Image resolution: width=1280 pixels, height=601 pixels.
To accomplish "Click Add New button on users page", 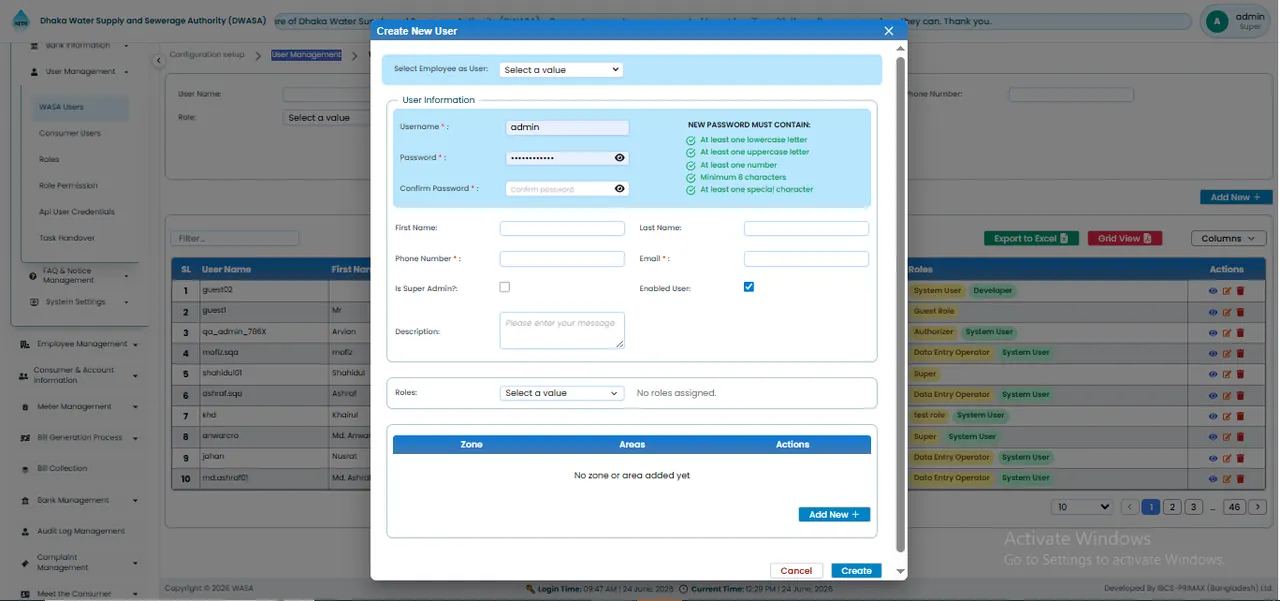I will [1236, 197].
